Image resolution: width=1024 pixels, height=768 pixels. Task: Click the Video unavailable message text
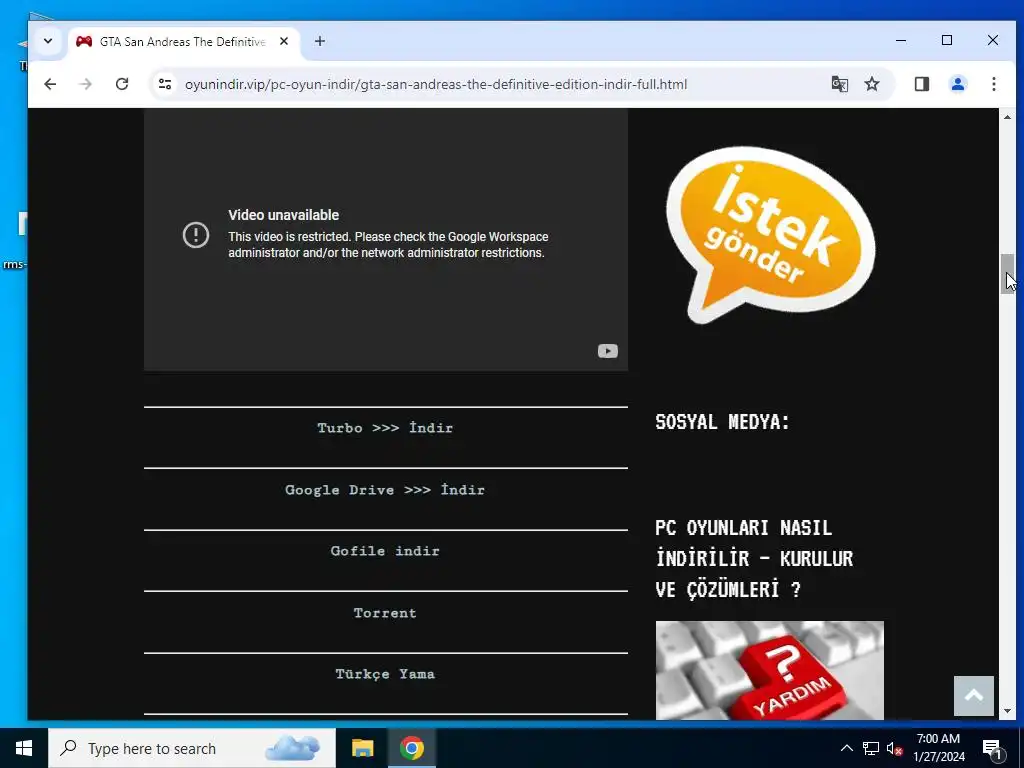[x=283, y=215]
